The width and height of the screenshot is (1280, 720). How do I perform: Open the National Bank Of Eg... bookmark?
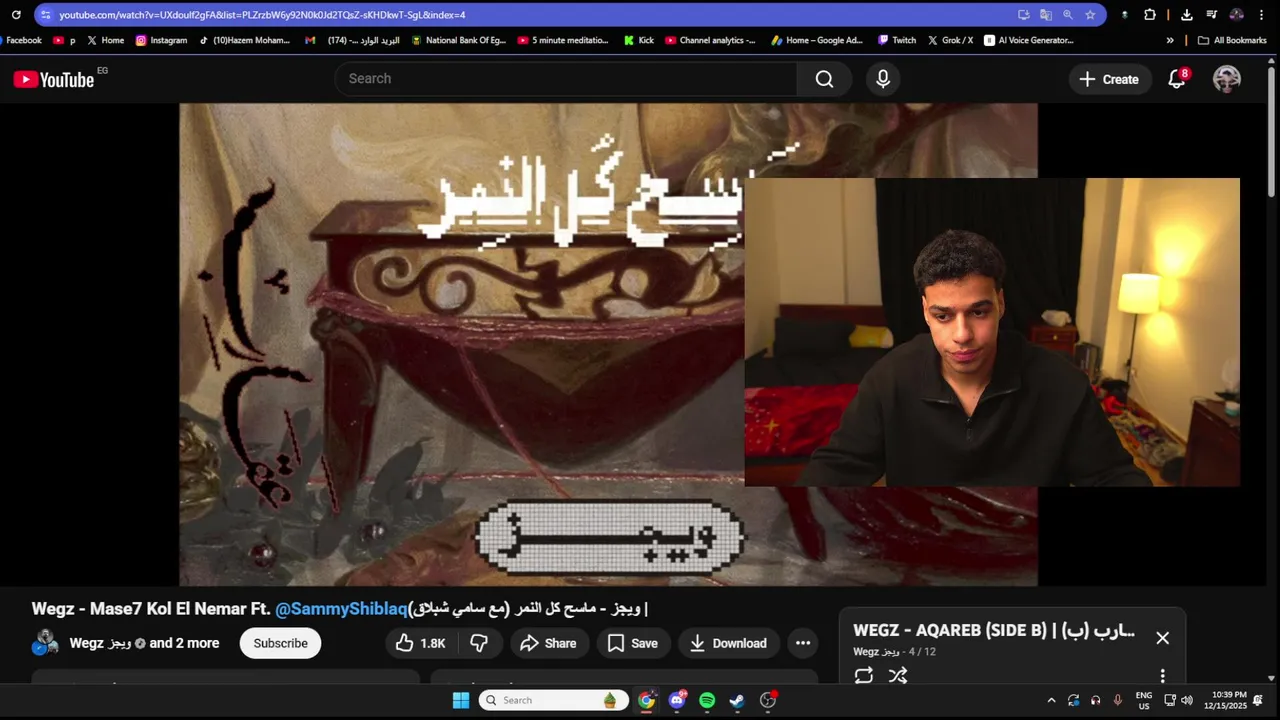(x=458, y=41)
